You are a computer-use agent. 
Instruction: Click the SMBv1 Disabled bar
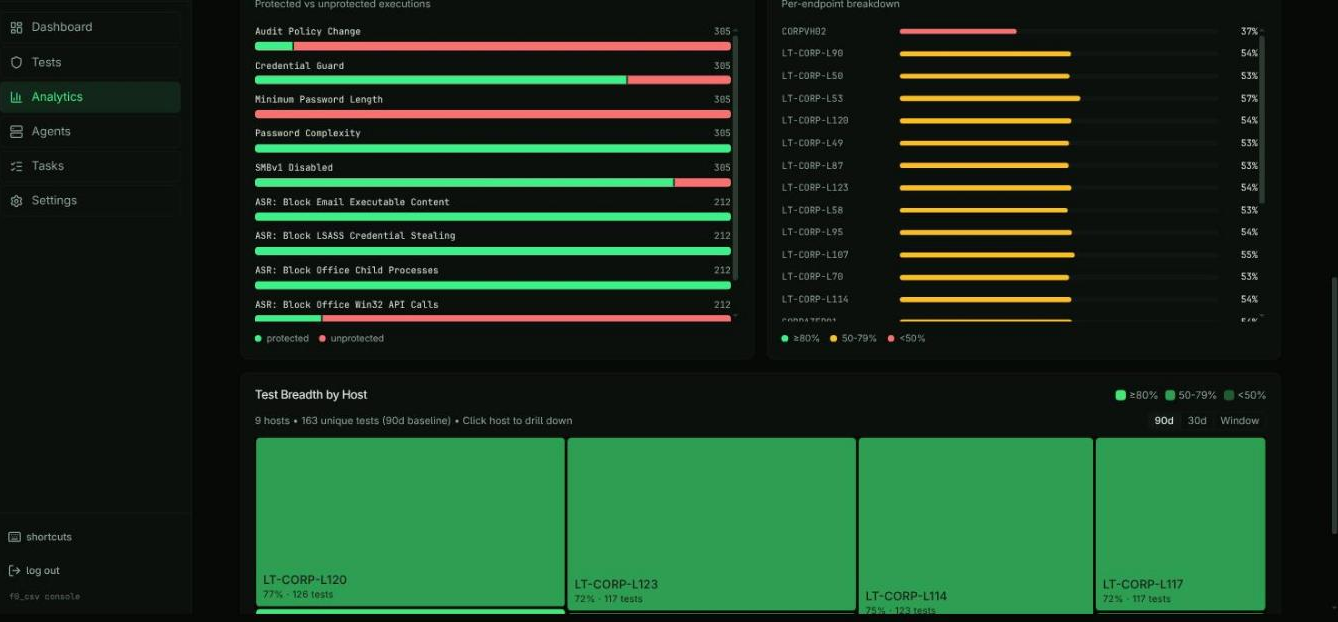pyautogui.click(x=493, y=182)
